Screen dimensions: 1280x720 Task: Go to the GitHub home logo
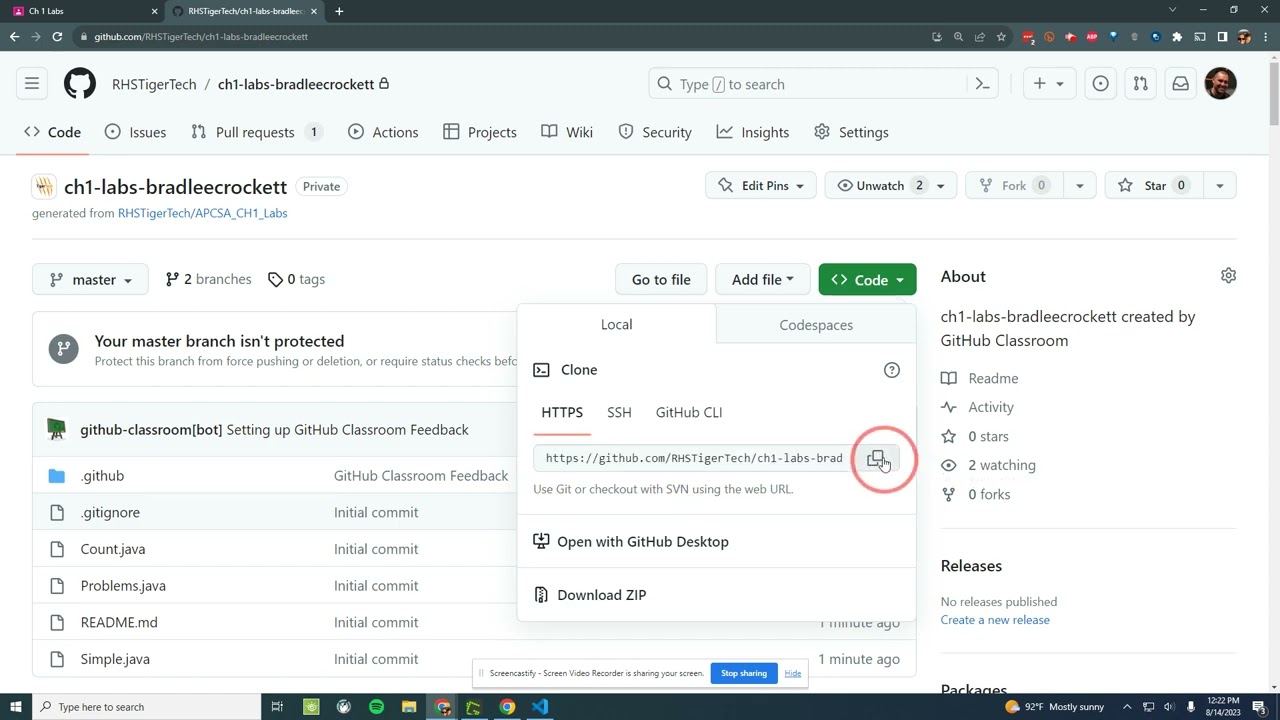pos(80,84)
